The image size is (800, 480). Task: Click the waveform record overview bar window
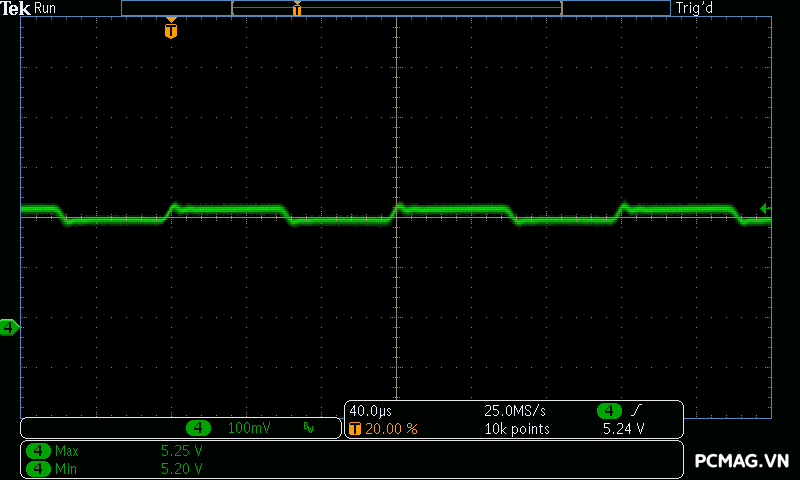[x=396, y=8]
